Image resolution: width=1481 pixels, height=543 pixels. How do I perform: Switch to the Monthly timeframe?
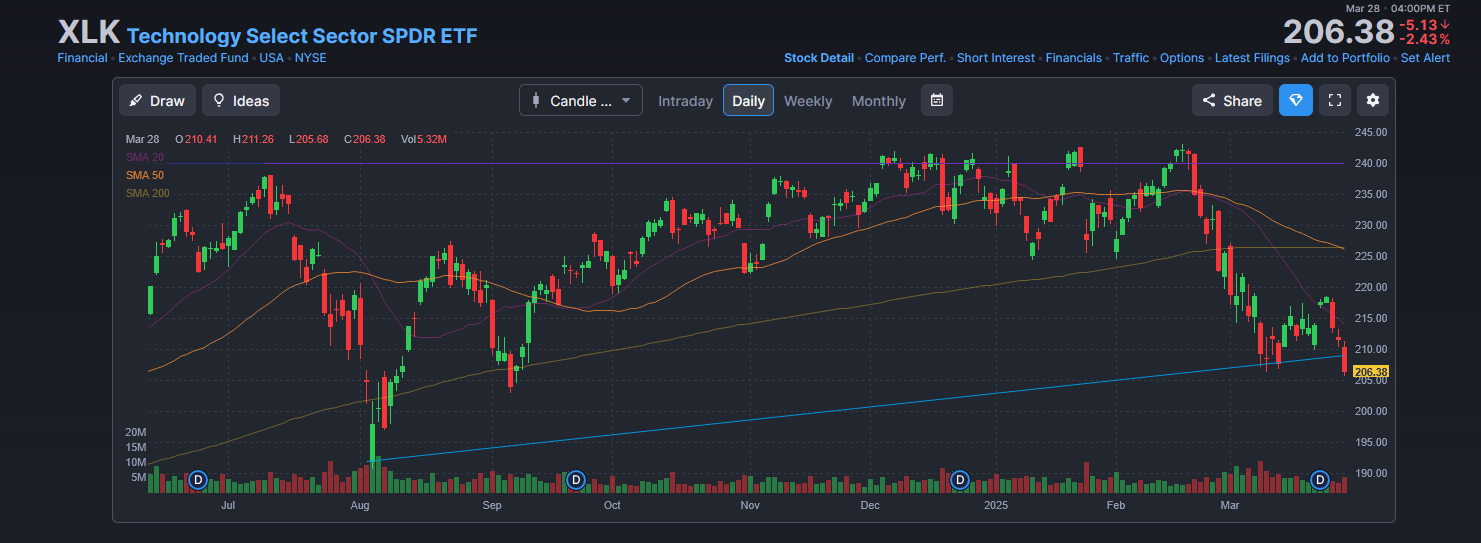pos(879,101)
